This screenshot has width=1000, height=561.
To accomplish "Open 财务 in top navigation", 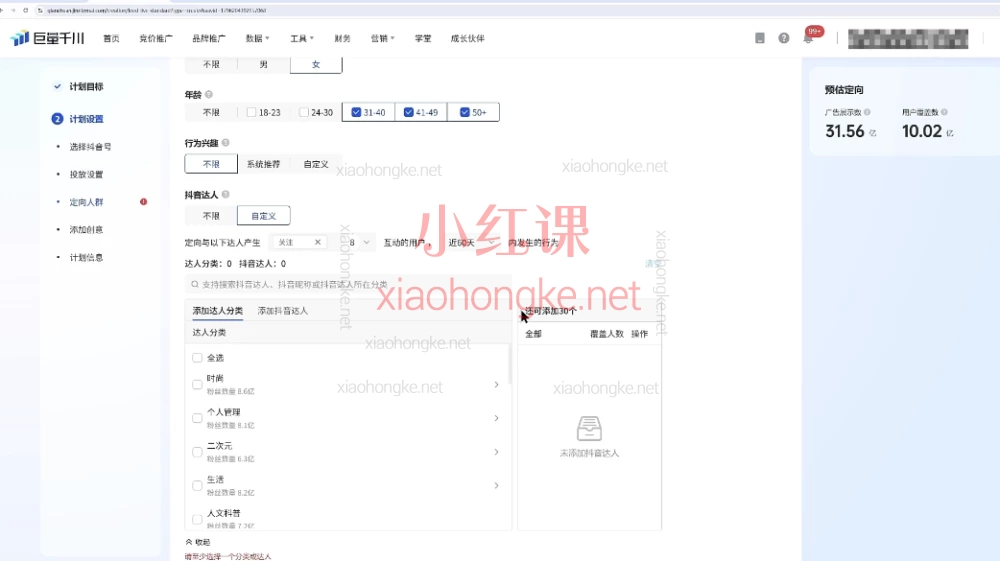I will click(x=342, y=38).
